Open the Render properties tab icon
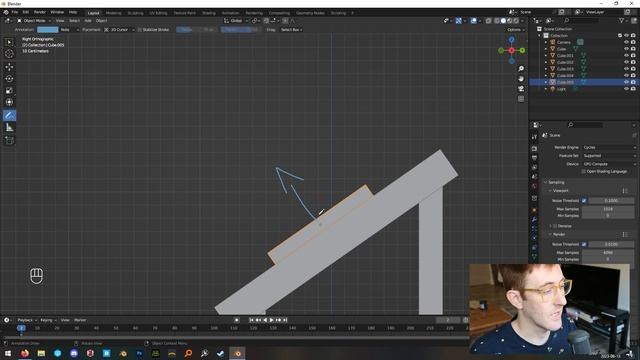 pos(534,148)
